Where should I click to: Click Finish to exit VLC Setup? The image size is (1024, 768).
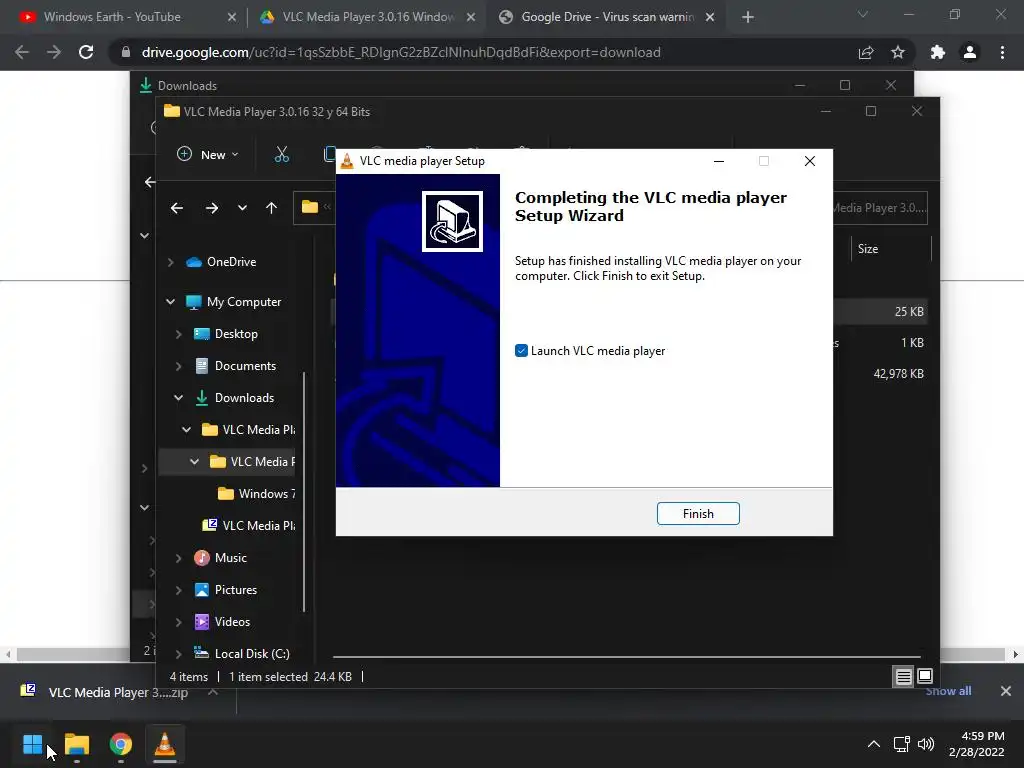697,513
